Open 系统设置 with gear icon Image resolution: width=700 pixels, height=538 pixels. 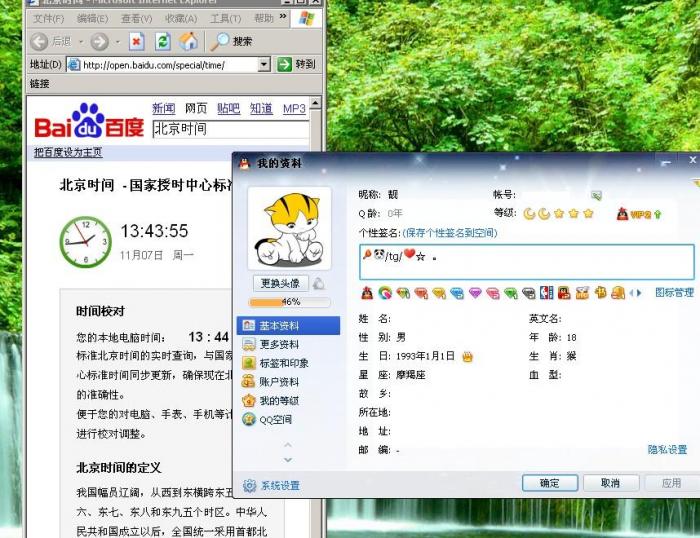(271, 485)
